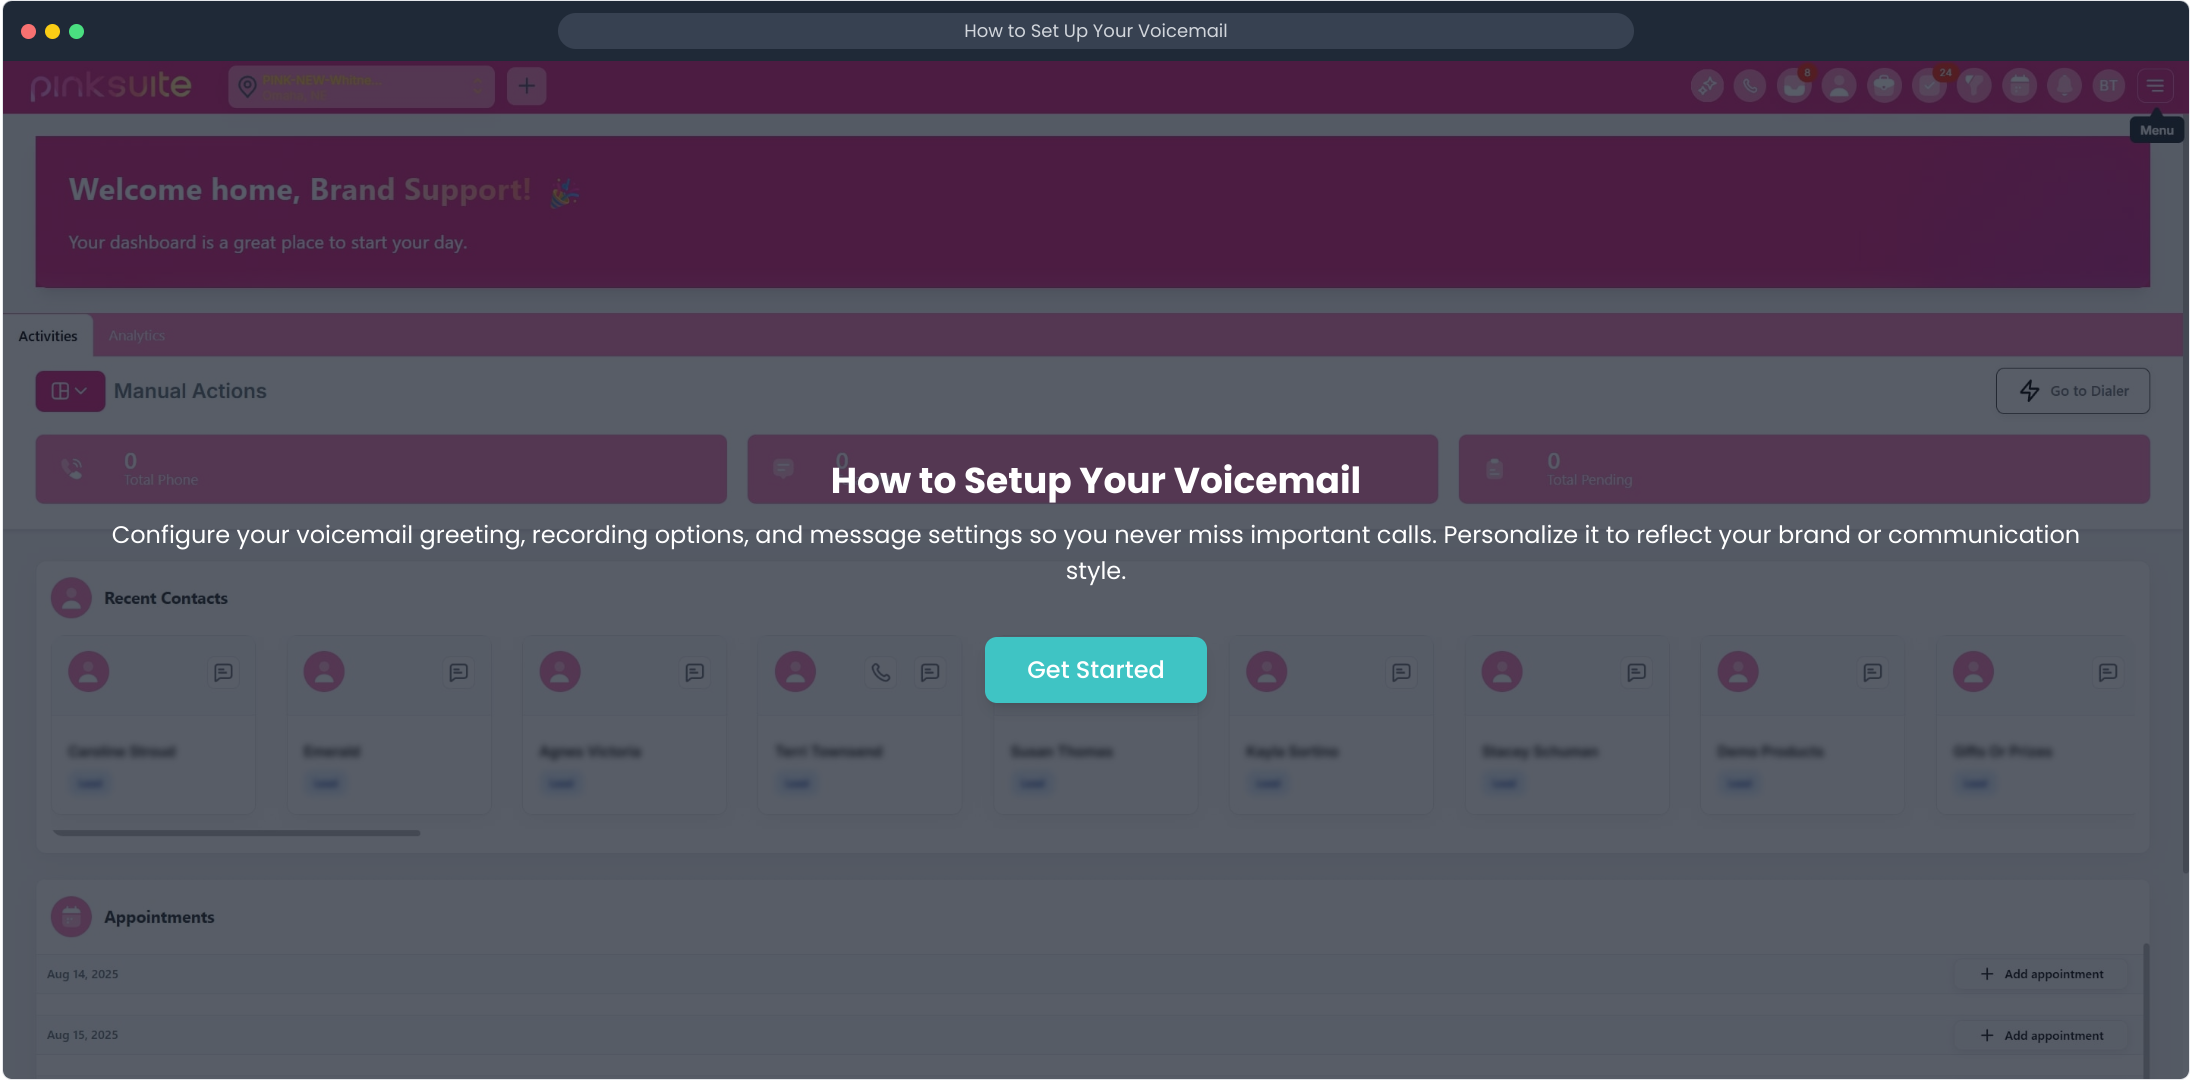
Task: Click the pinksuite logo
Action: 110,86
